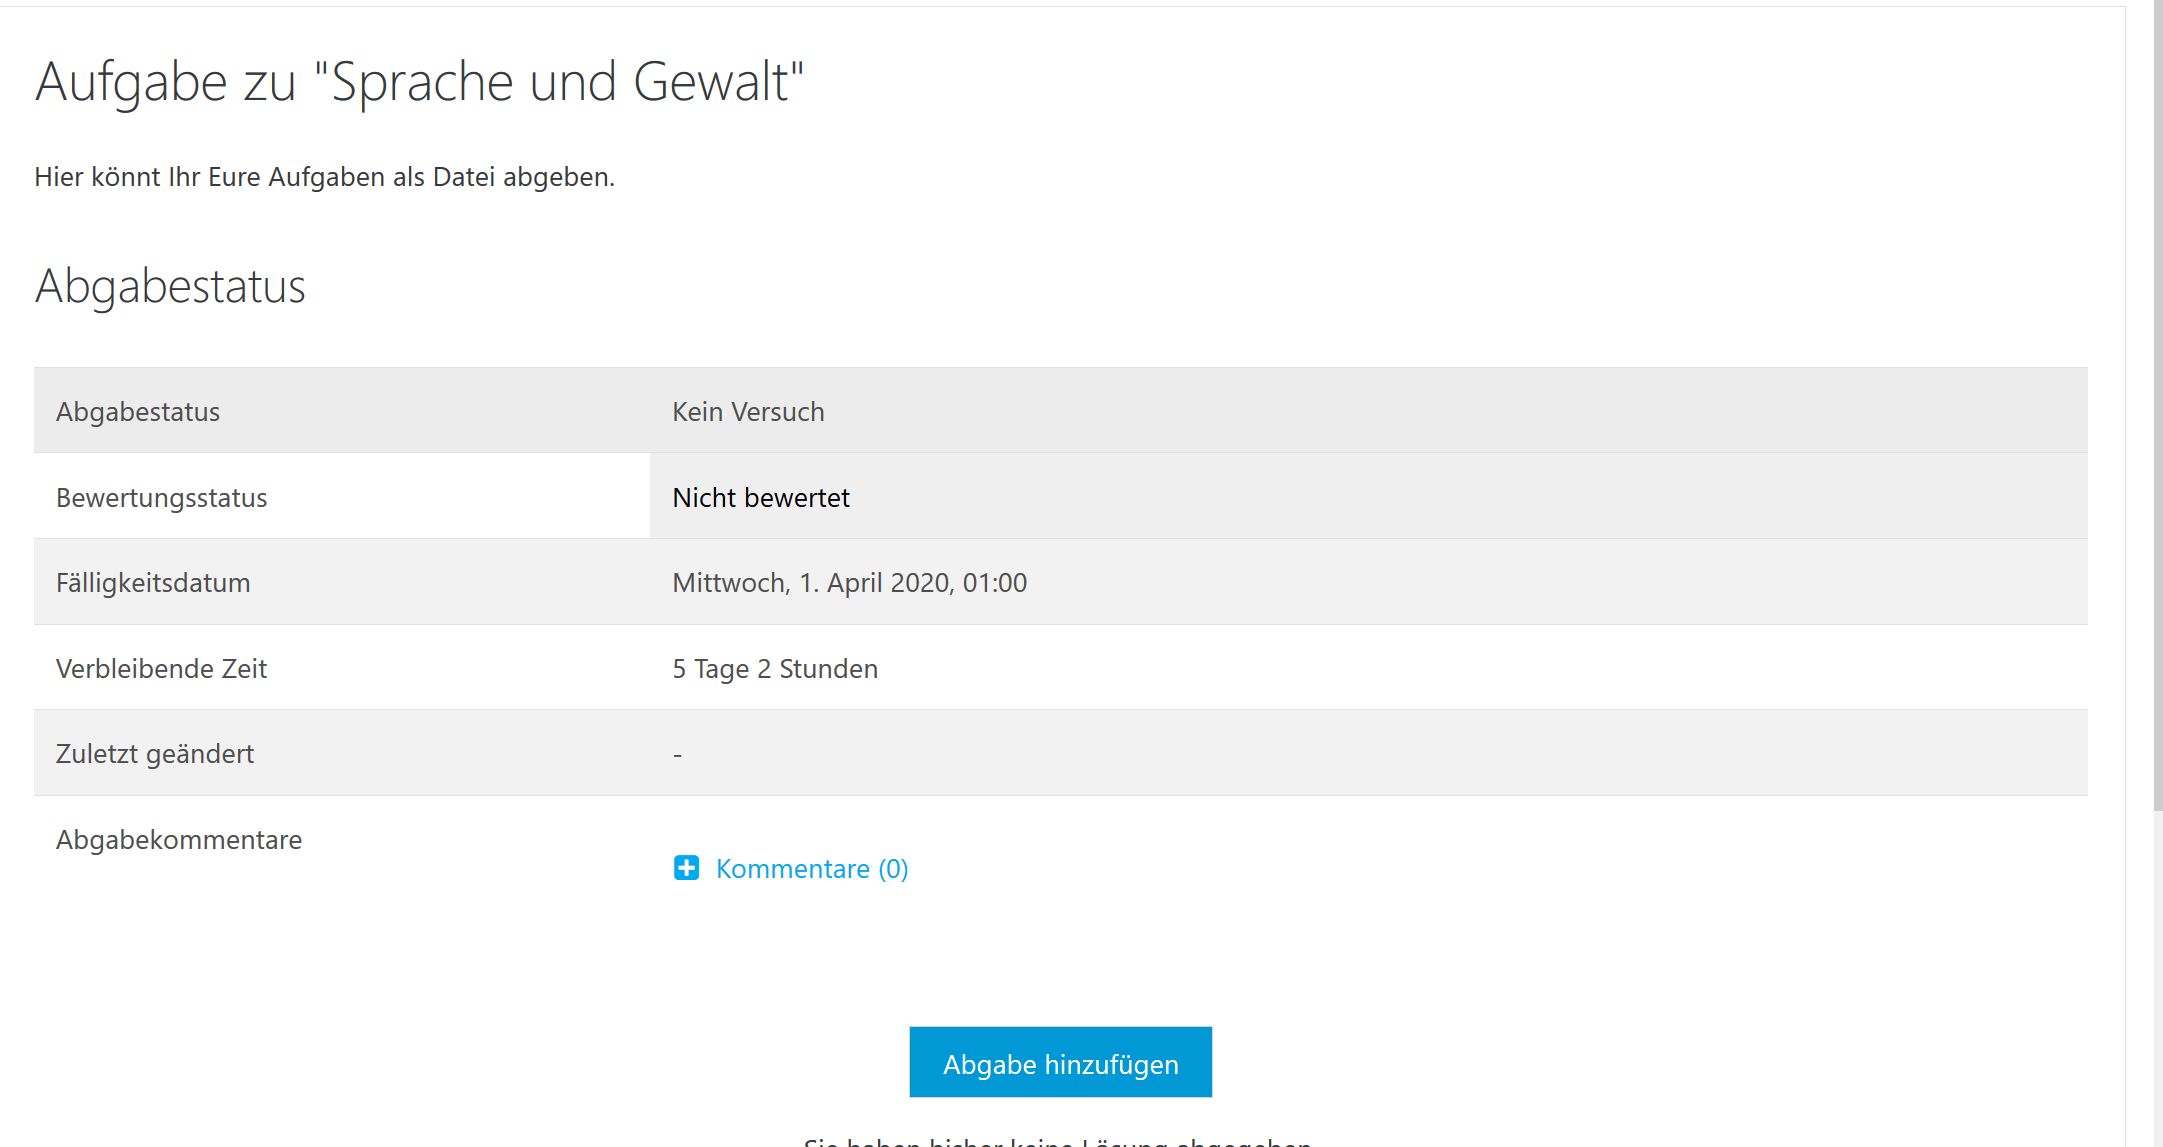Click the dash value beside Zuletzt geändert
Viewport: 2163px width, 1147px height.
point(677,755)
